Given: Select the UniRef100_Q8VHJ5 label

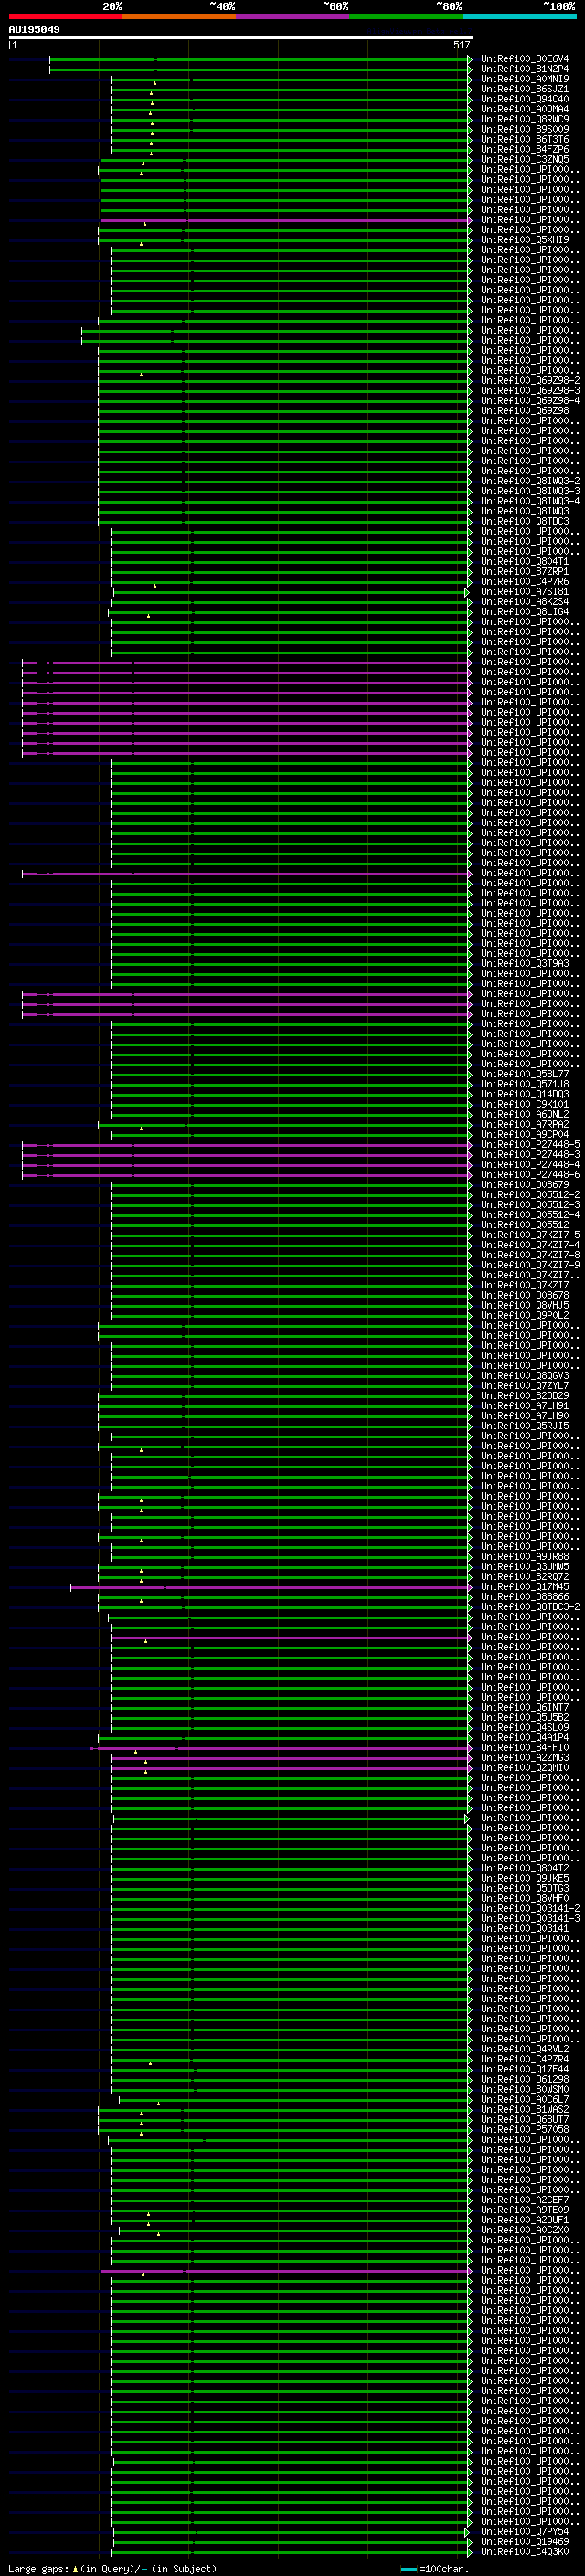Looking at the screenshot, I should [x=525, y=1305].
